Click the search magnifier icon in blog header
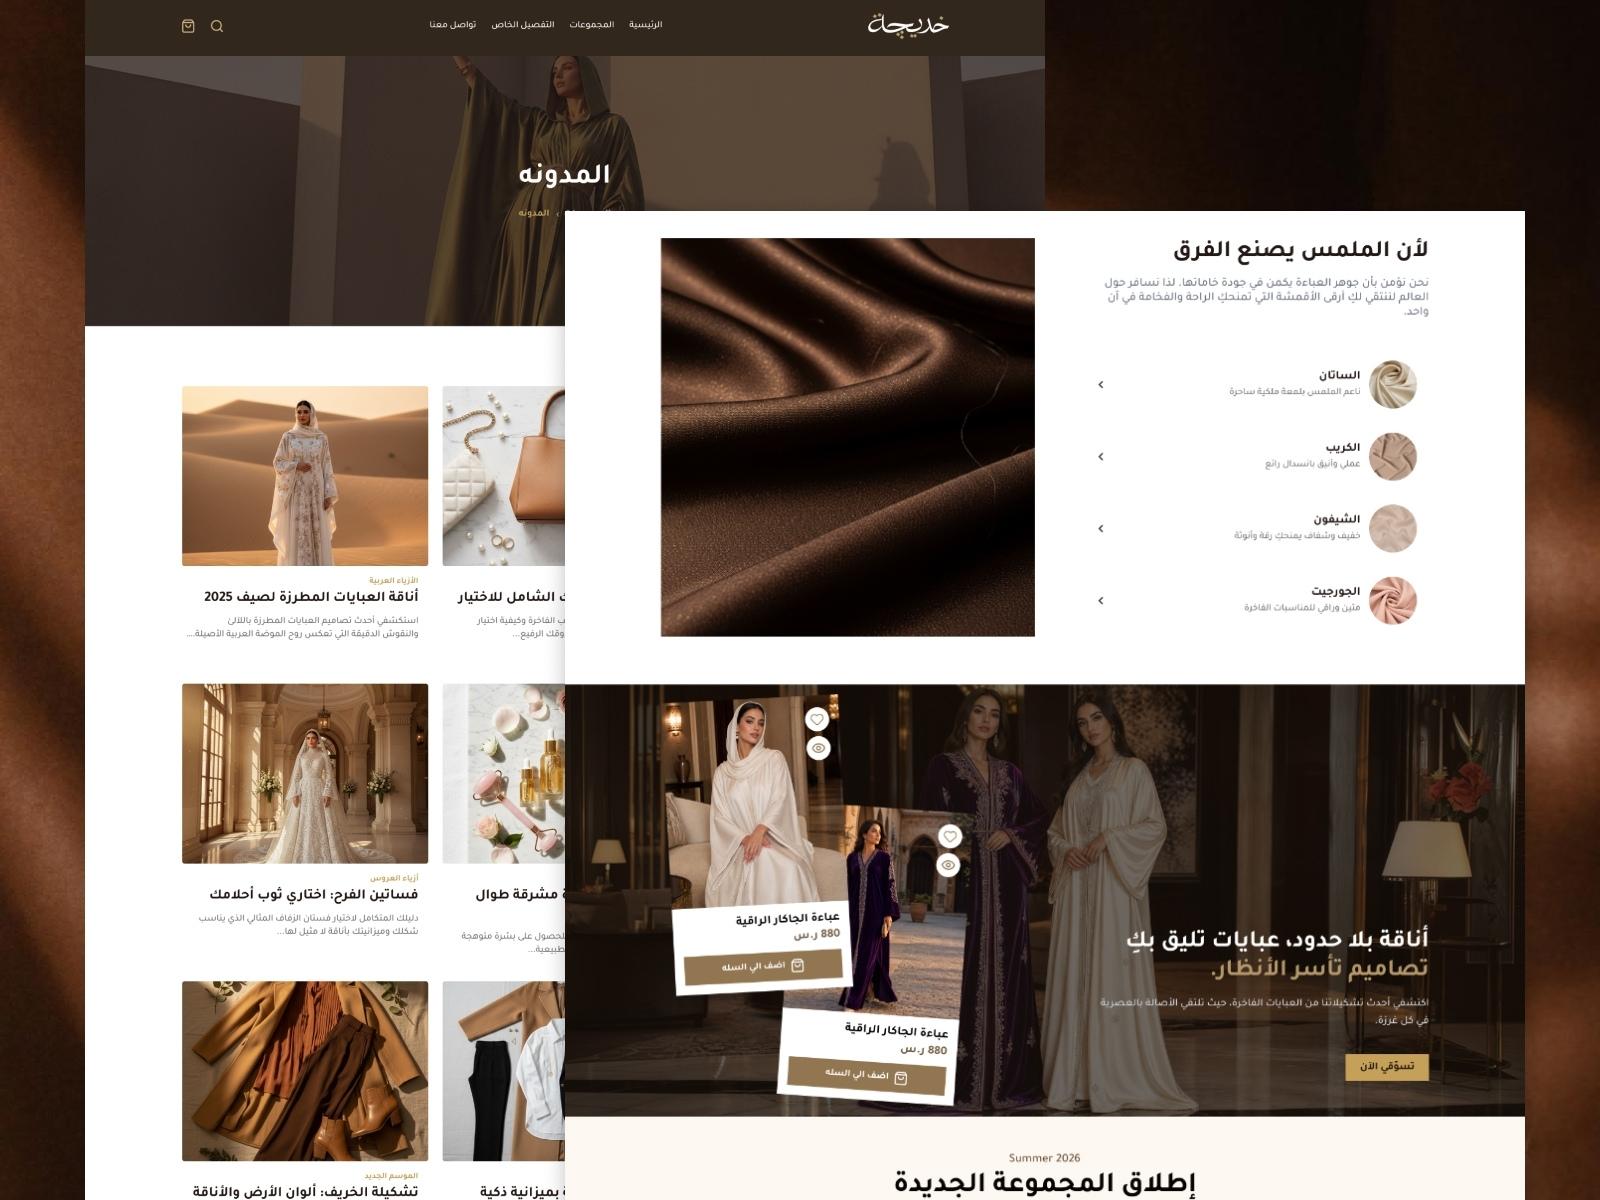1600x1200 pixels. [217, 26]
